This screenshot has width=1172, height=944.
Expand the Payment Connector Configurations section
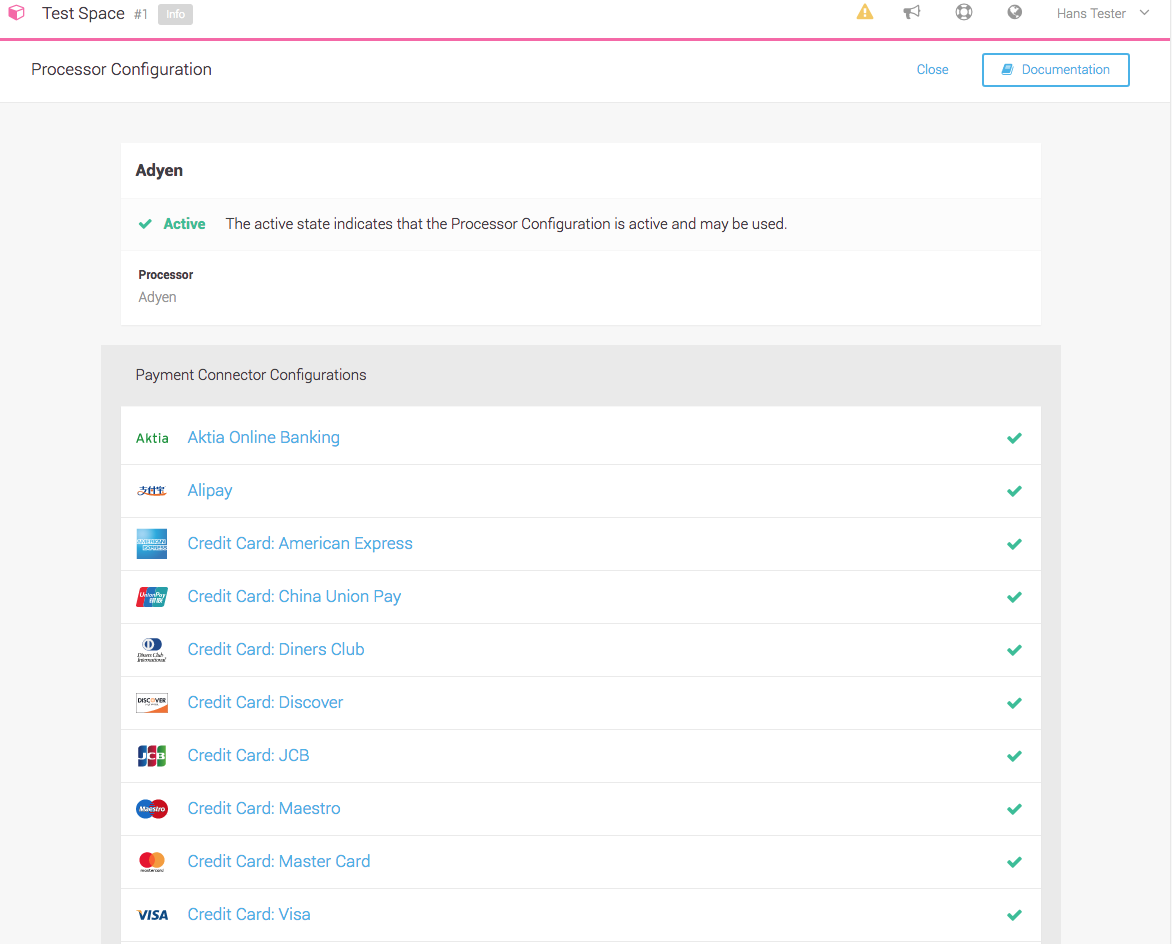[x=251, y=374]
